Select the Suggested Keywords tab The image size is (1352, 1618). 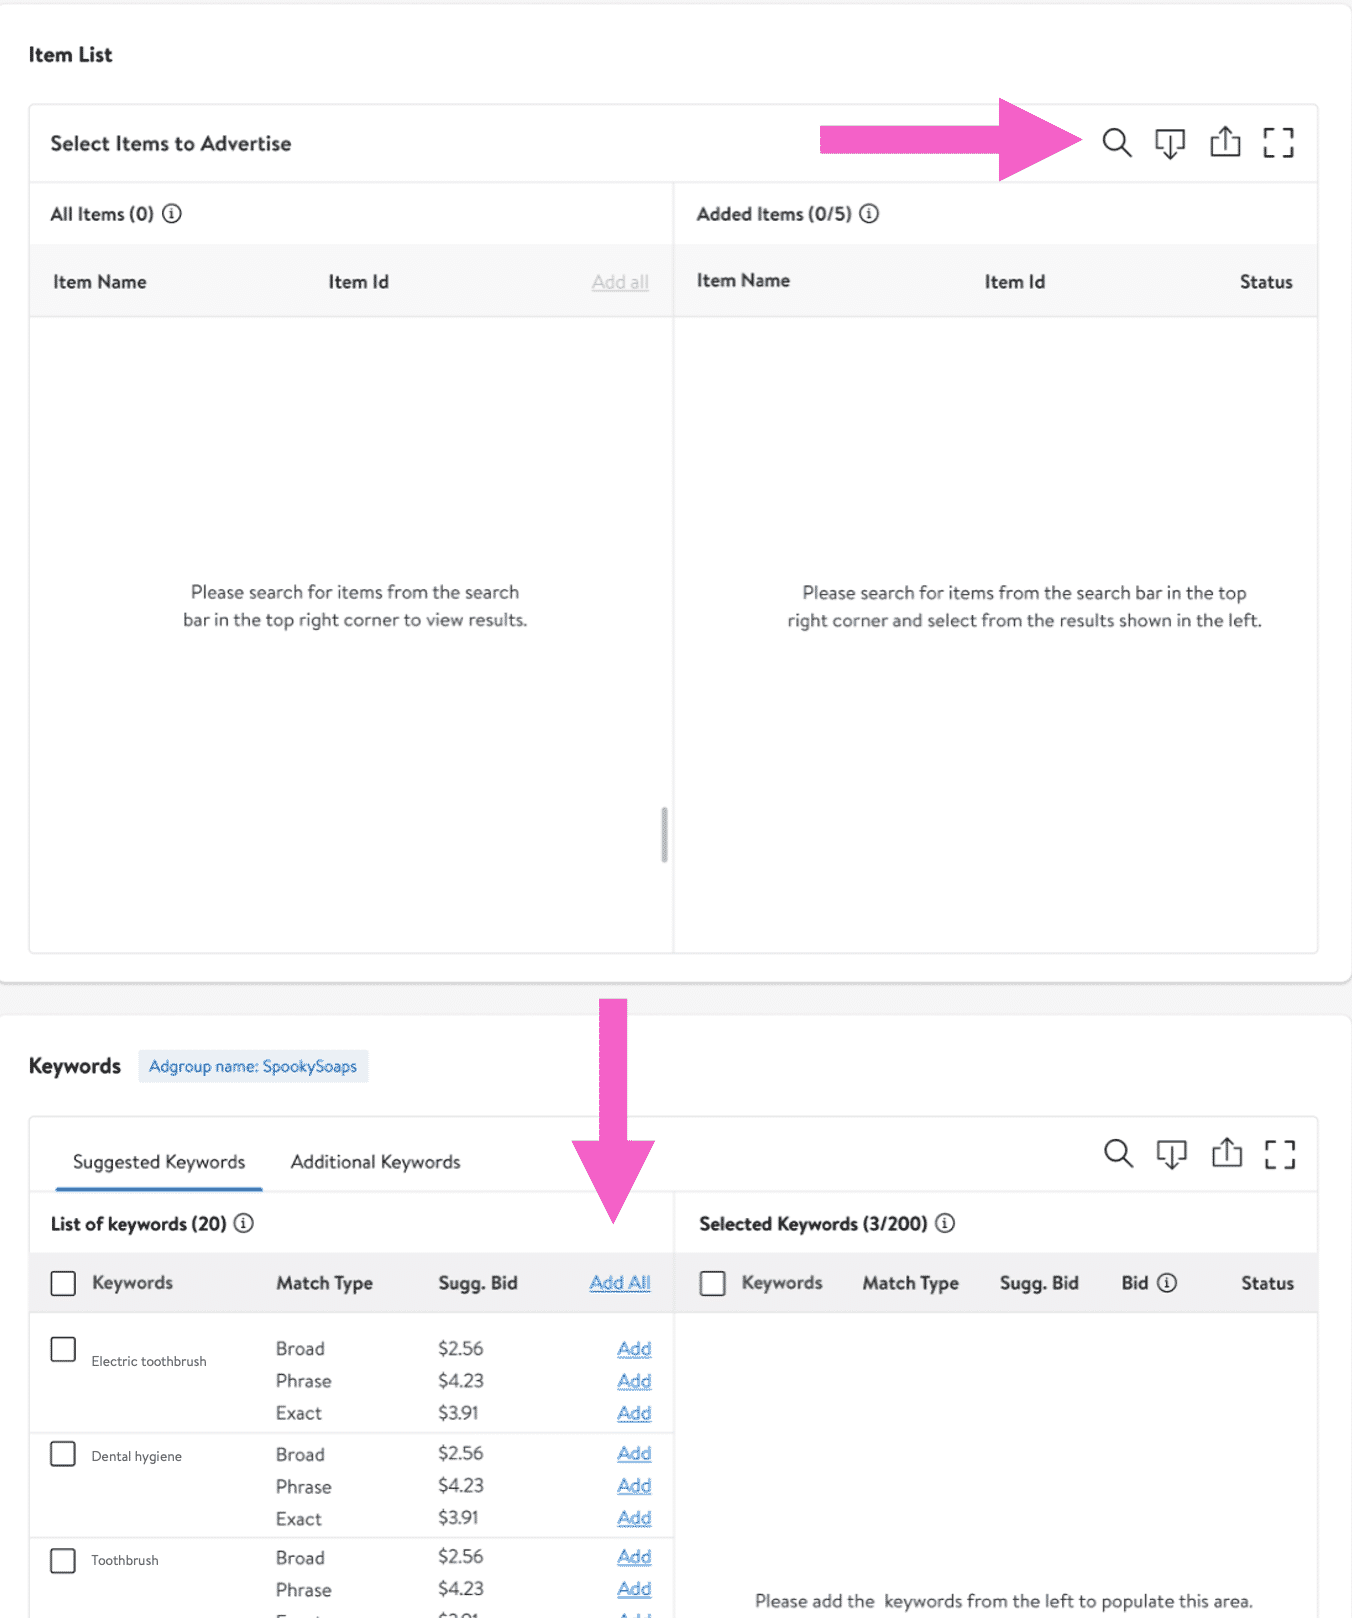[159, 1162]
